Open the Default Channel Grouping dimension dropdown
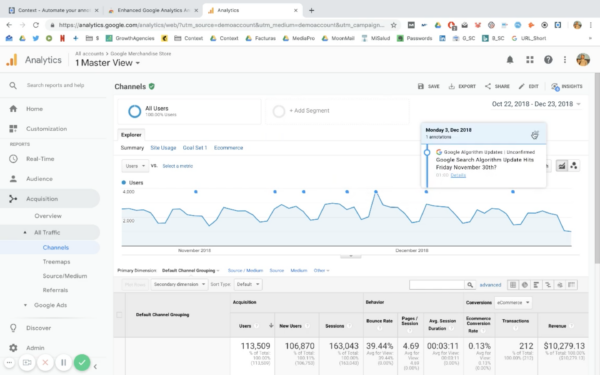The width and height of the screenshot is (600, 375). (x=191, y=271)
